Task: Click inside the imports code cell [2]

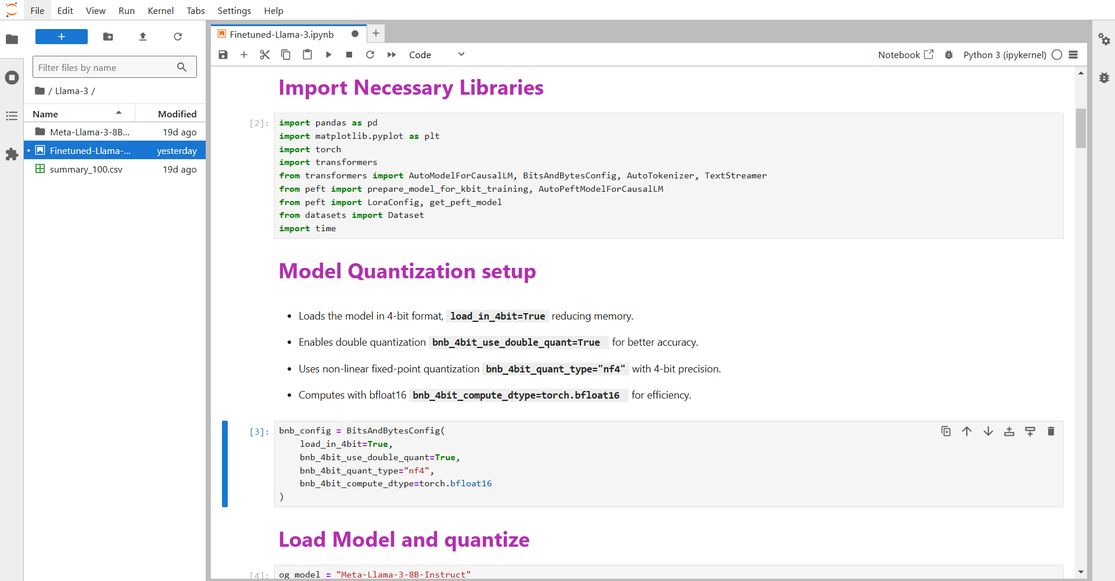Action: click(x=668, y=176)
